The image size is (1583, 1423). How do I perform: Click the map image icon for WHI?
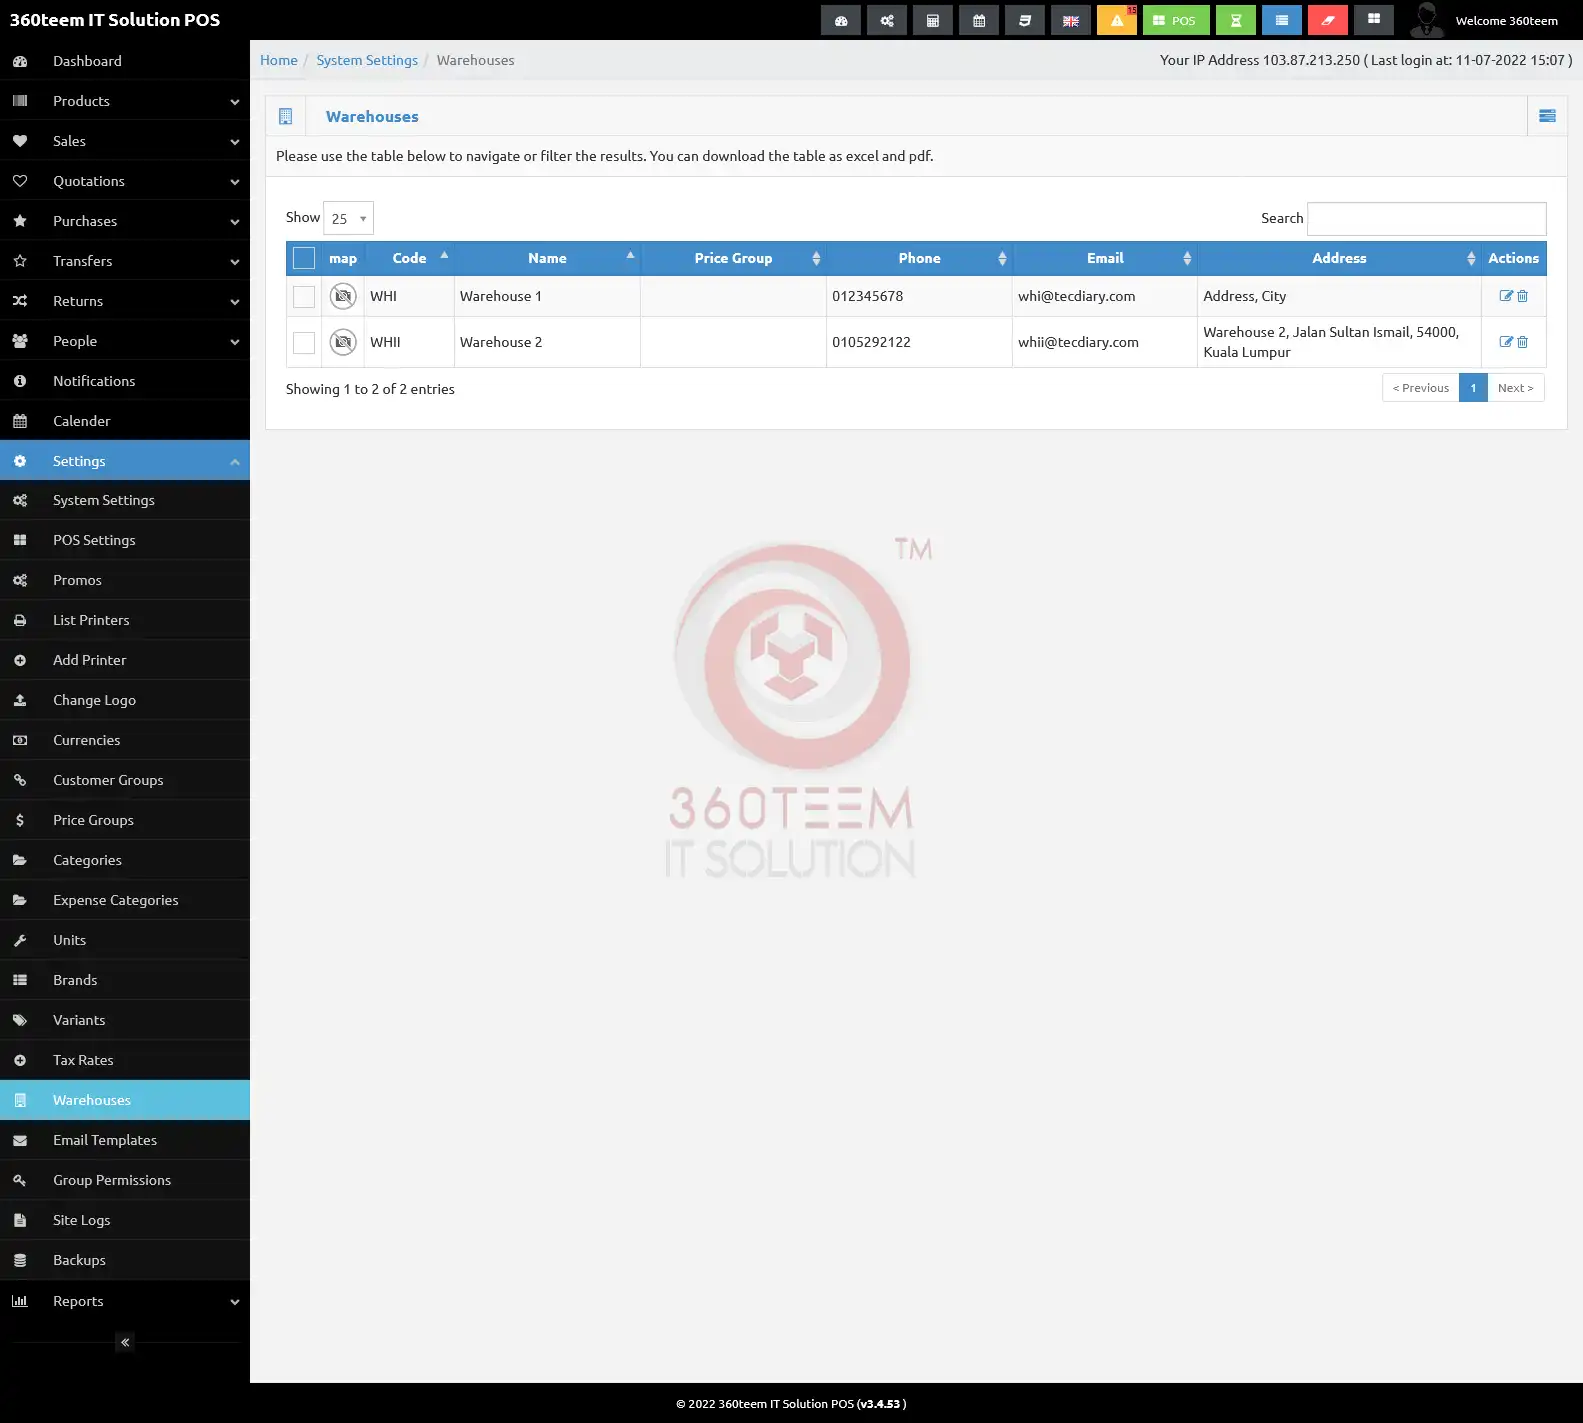(343, 296)
